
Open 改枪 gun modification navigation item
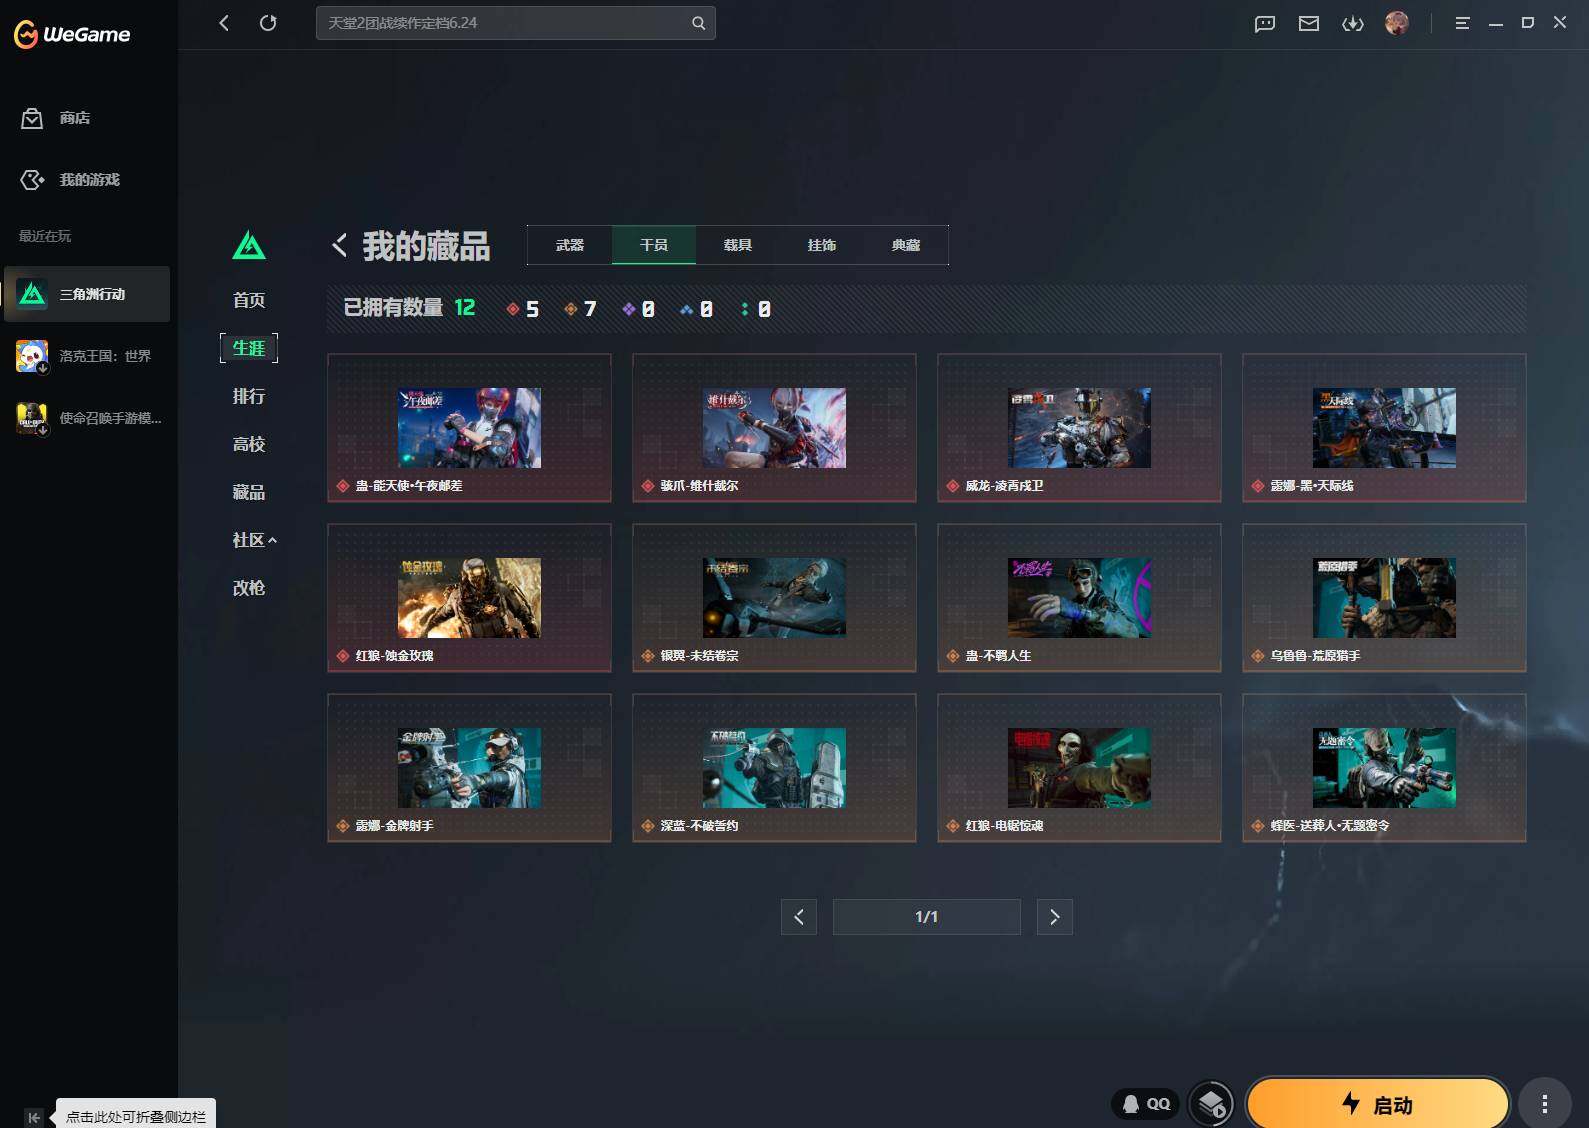pos(249,588)
